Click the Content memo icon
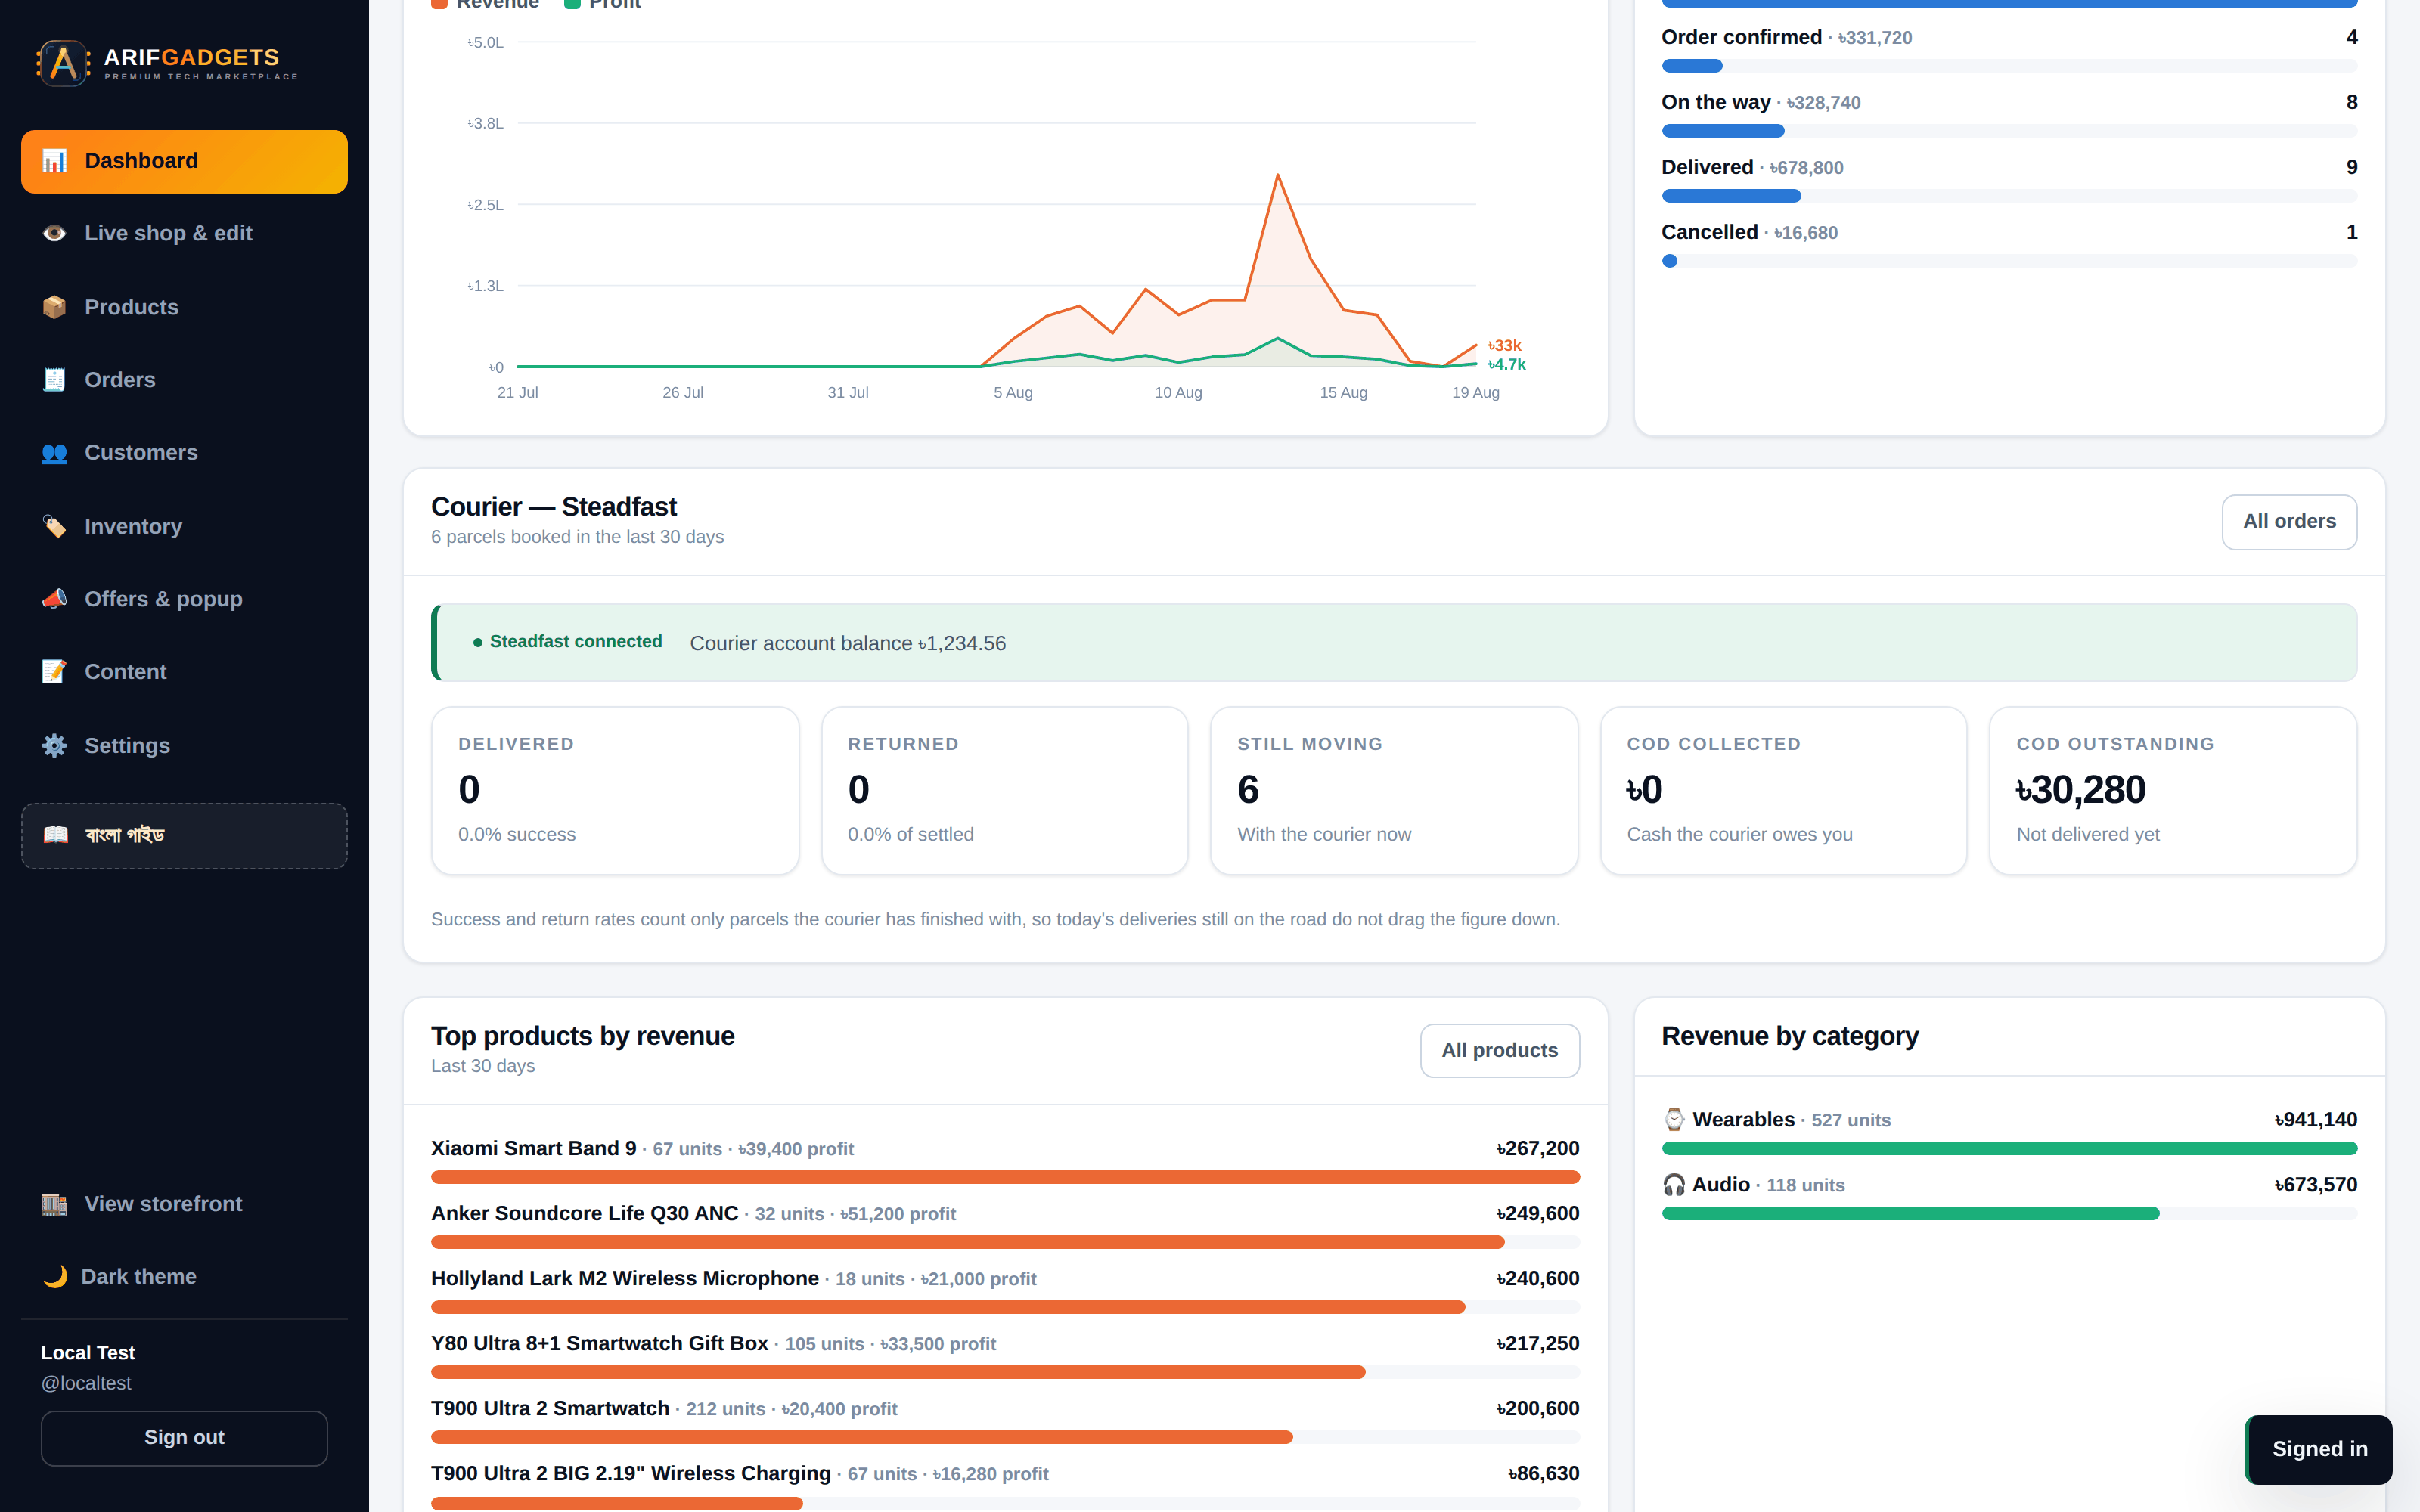2420x1512 pixels. pyautogui.click(x=54, y=672)
